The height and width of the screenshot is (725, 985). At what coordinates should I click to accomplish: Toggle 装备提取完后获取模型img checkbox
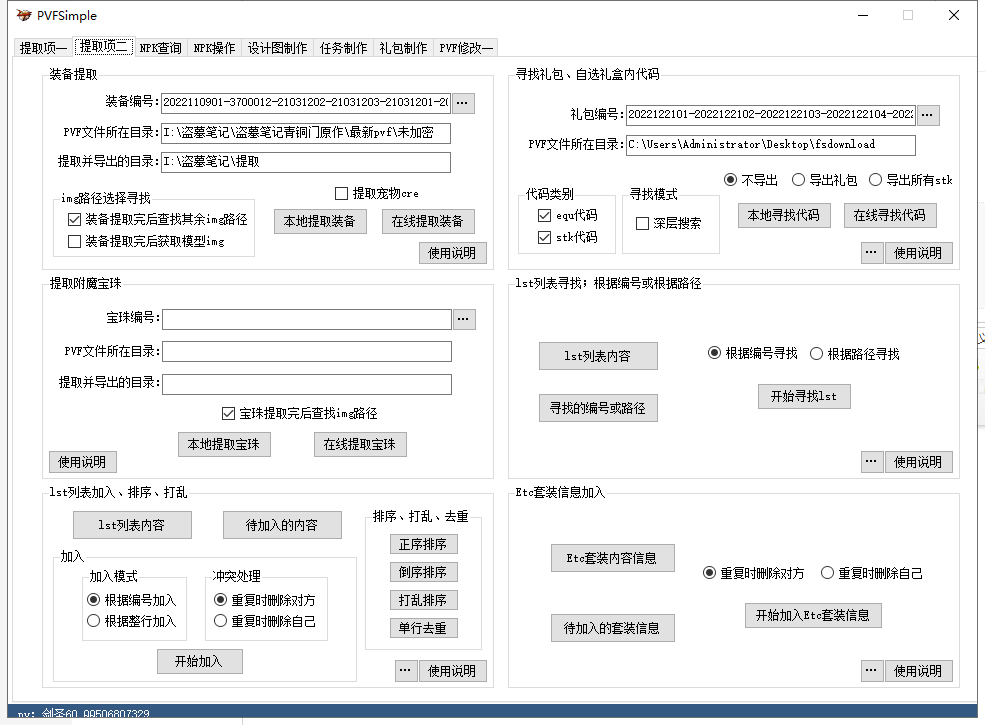[74, 241]
